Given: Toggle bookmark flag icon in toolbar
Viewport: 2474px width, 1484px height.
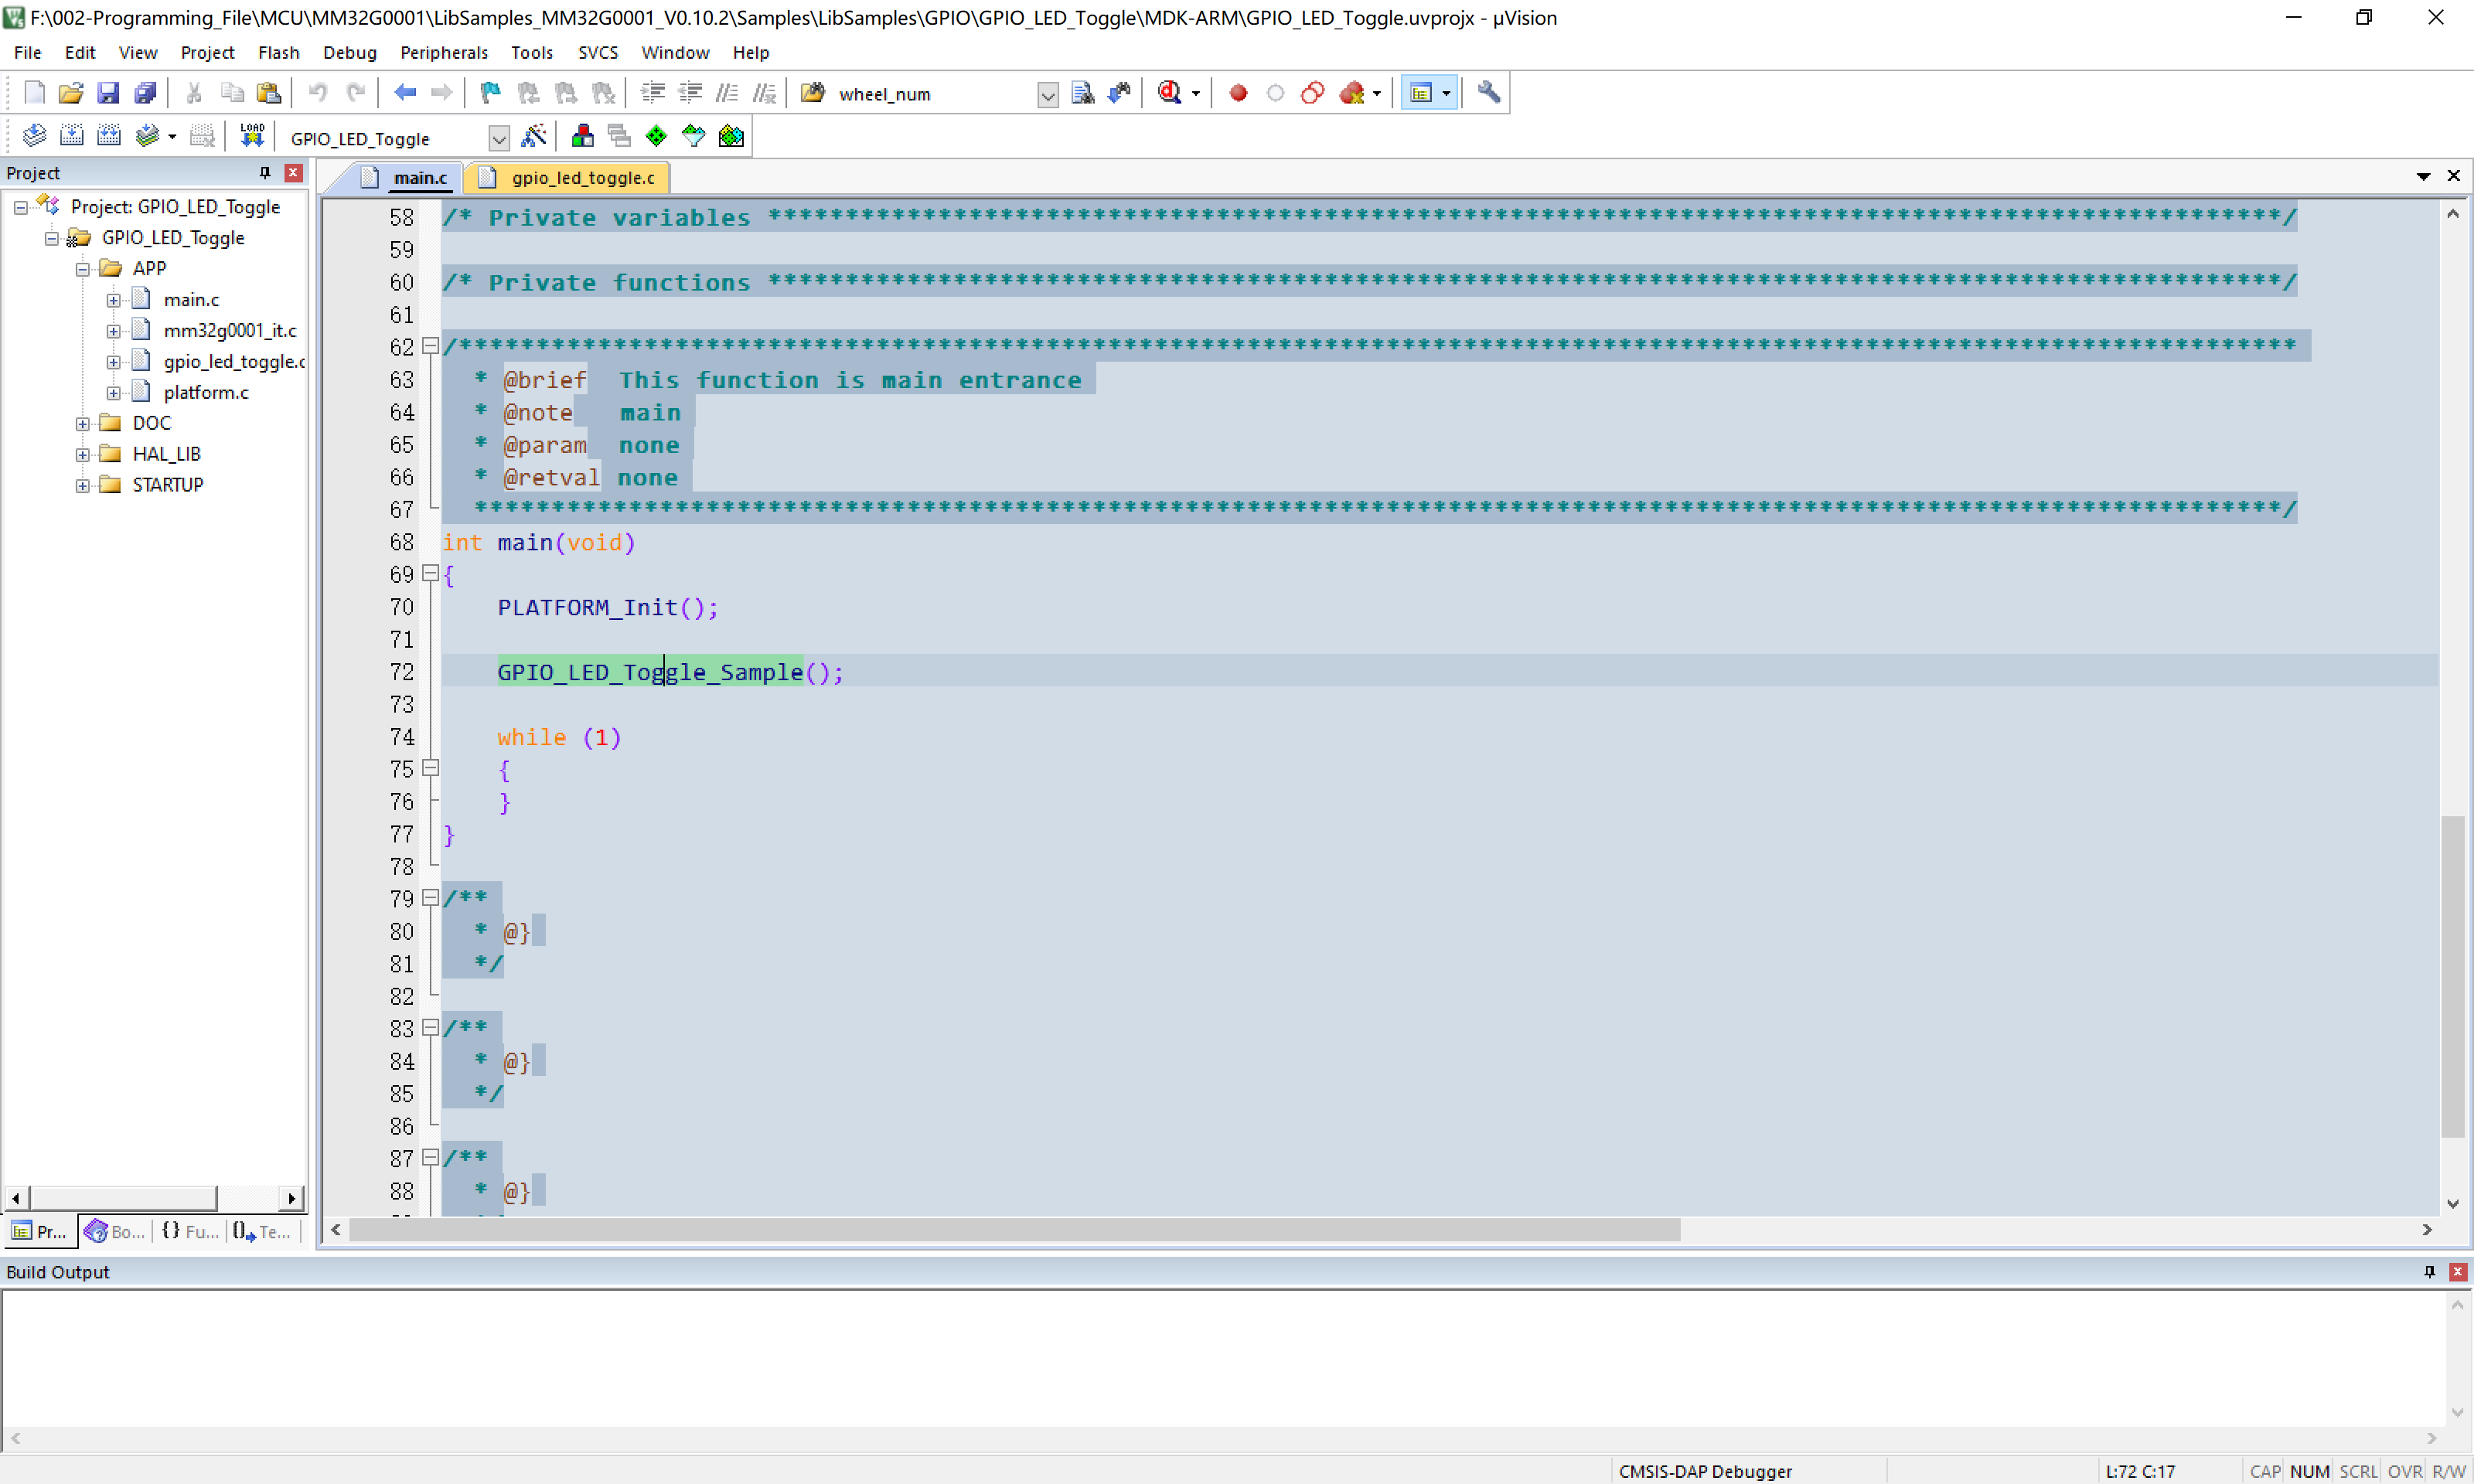Looking at the screenshot, I should click(490, 93).
